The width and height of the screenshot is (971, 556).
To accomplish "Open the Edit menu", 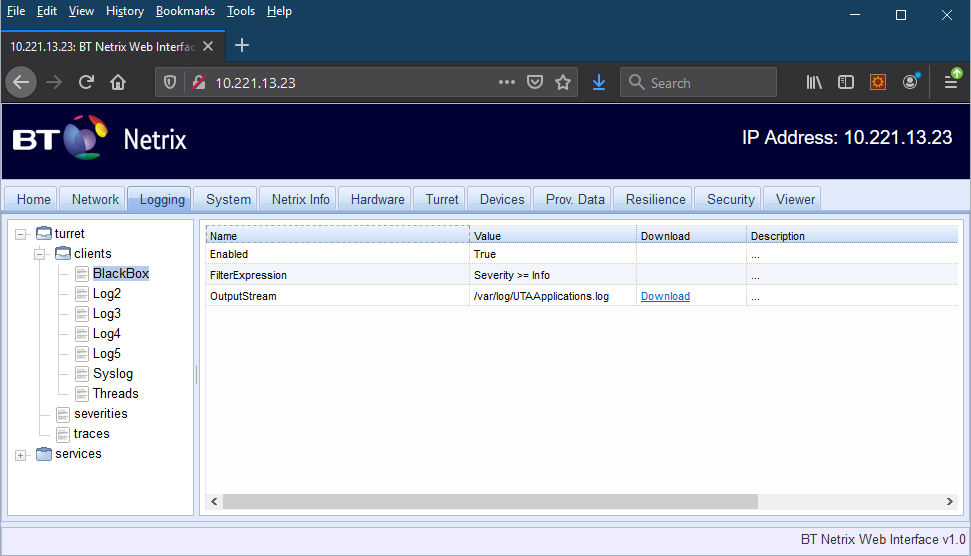I will pos(46,11).
